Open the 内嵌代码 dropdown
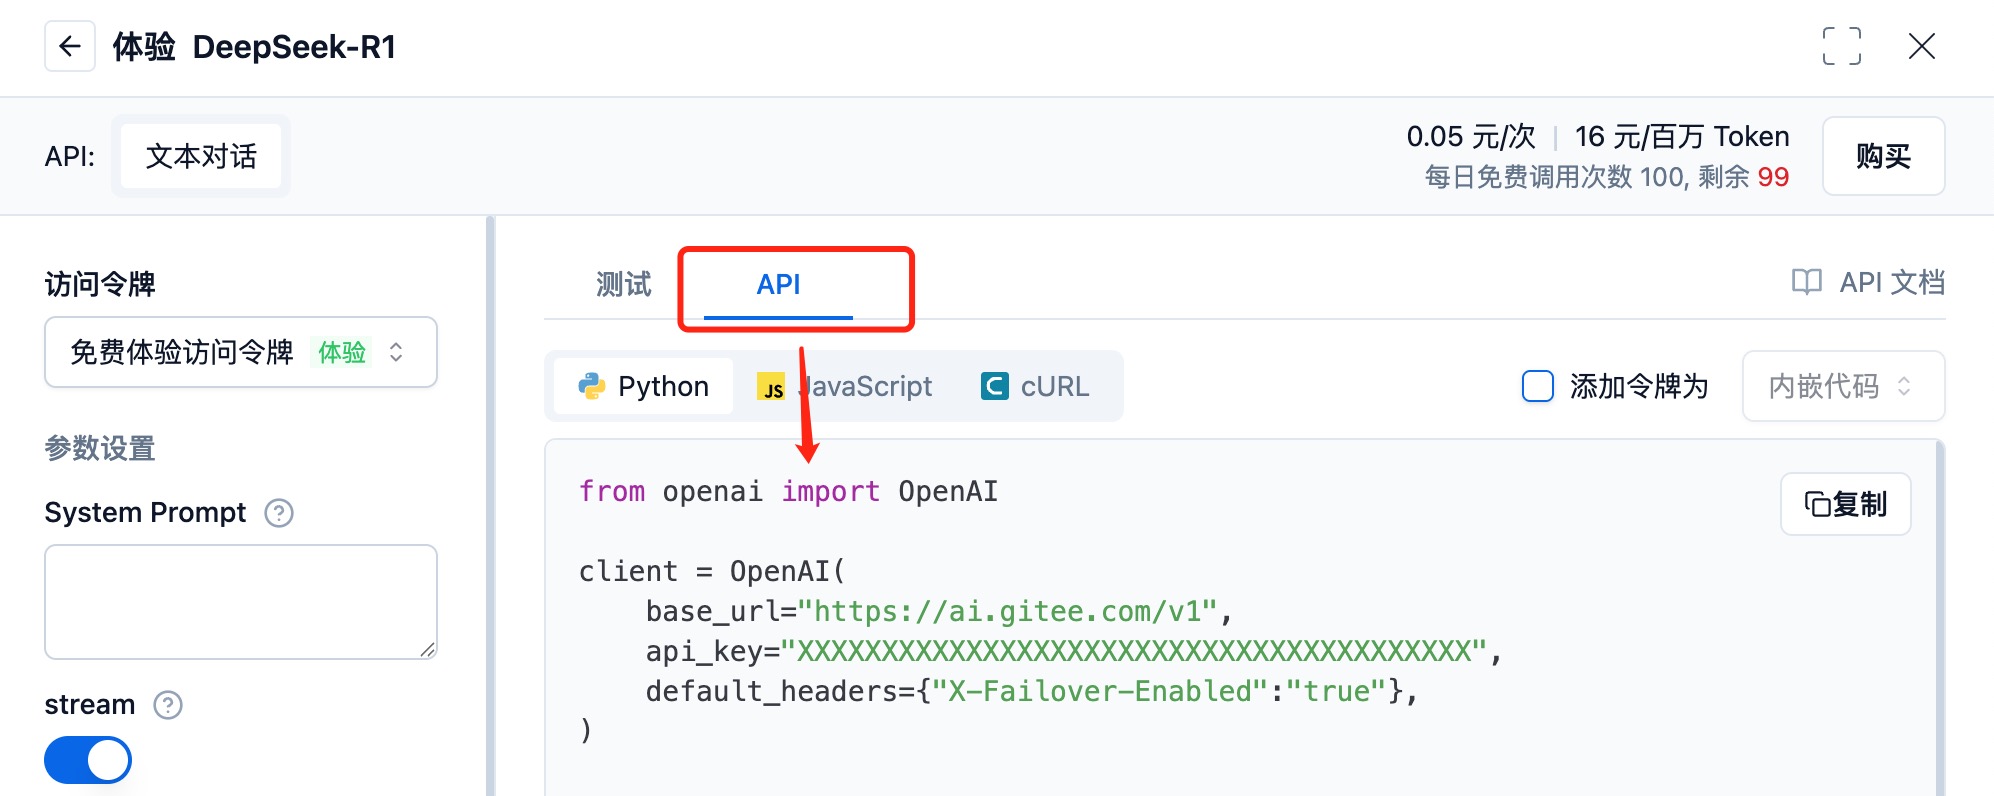This screenshot has height=796, width=1994. click(x=1843, y=386)
